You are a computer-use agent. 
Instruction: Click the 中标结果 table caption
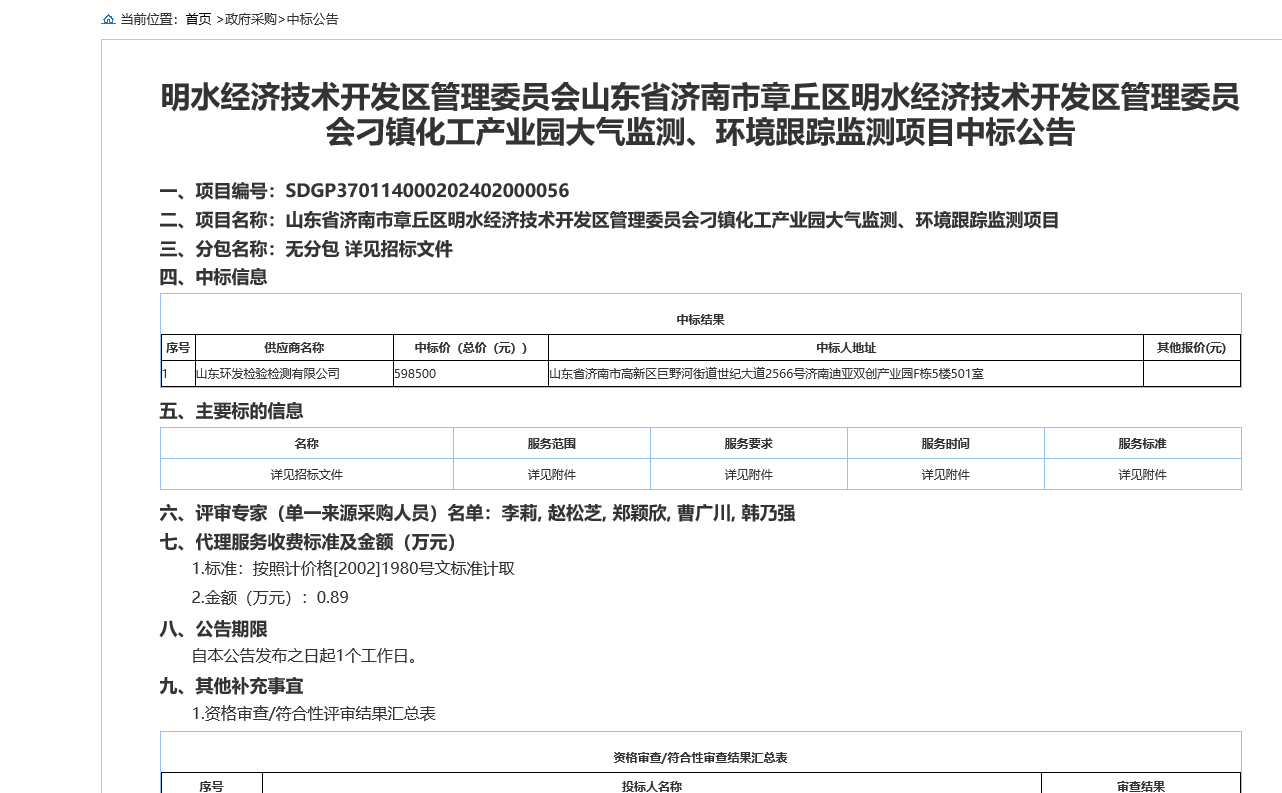700,320
